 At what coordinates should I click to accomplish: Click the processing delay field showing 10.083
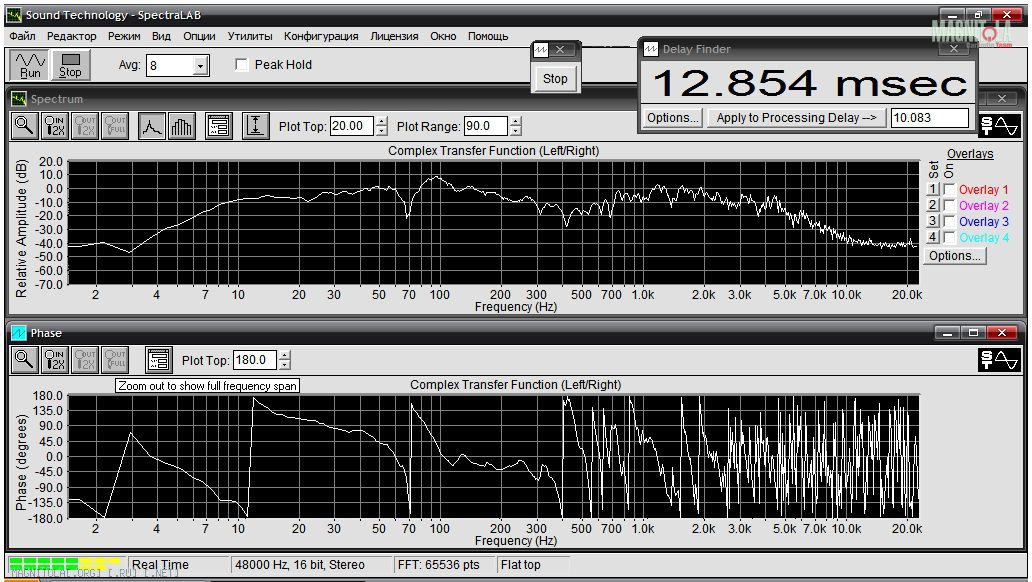pos(929,118)
